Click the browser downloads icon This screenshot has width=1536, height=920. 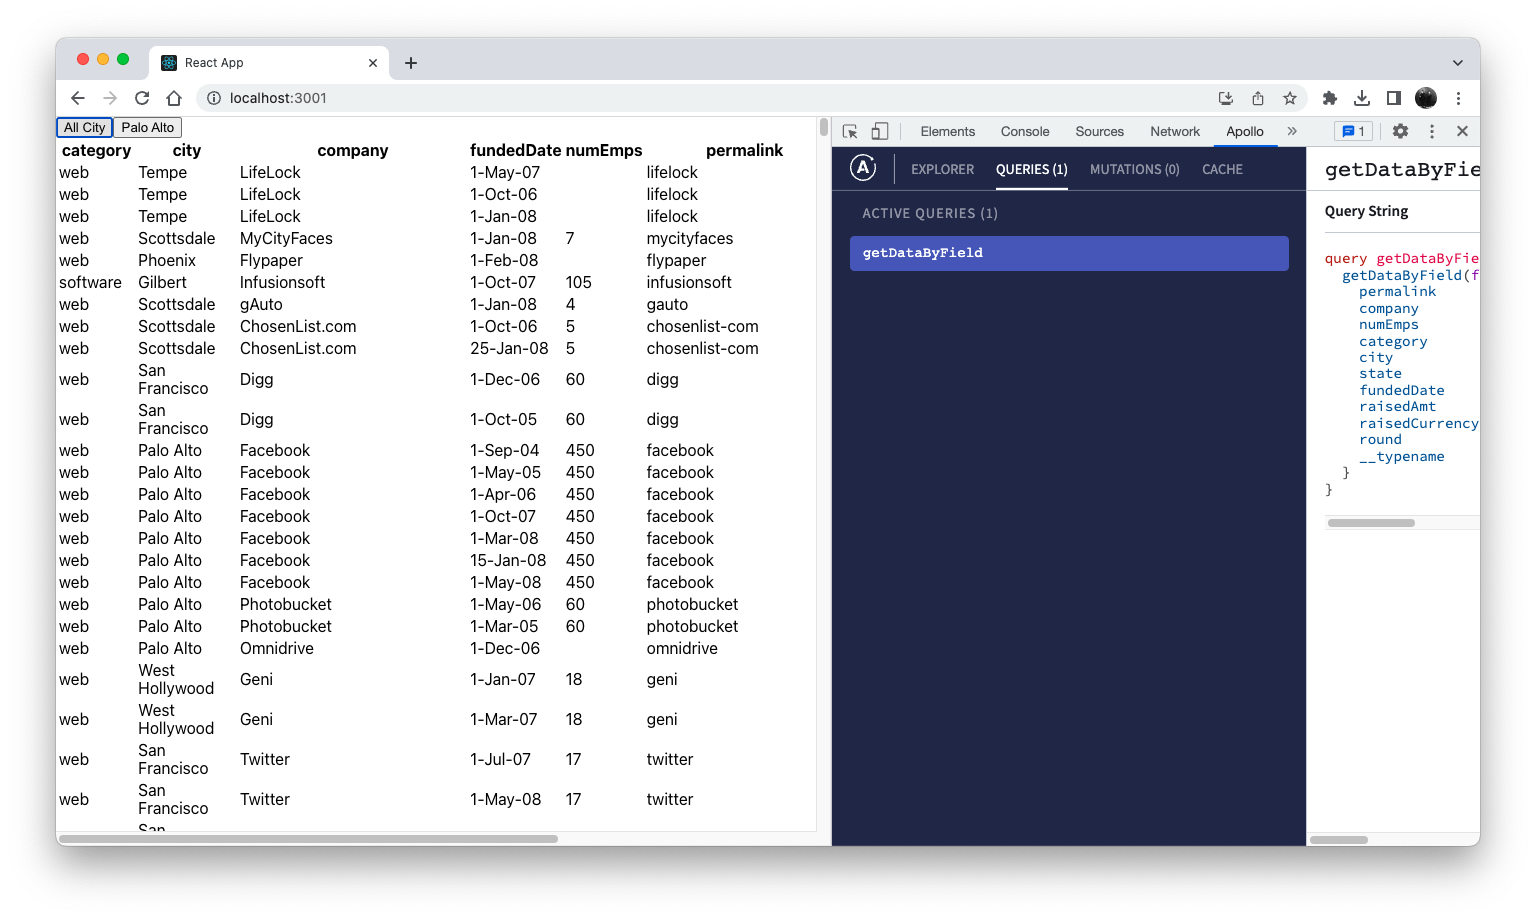[1361, 98]
